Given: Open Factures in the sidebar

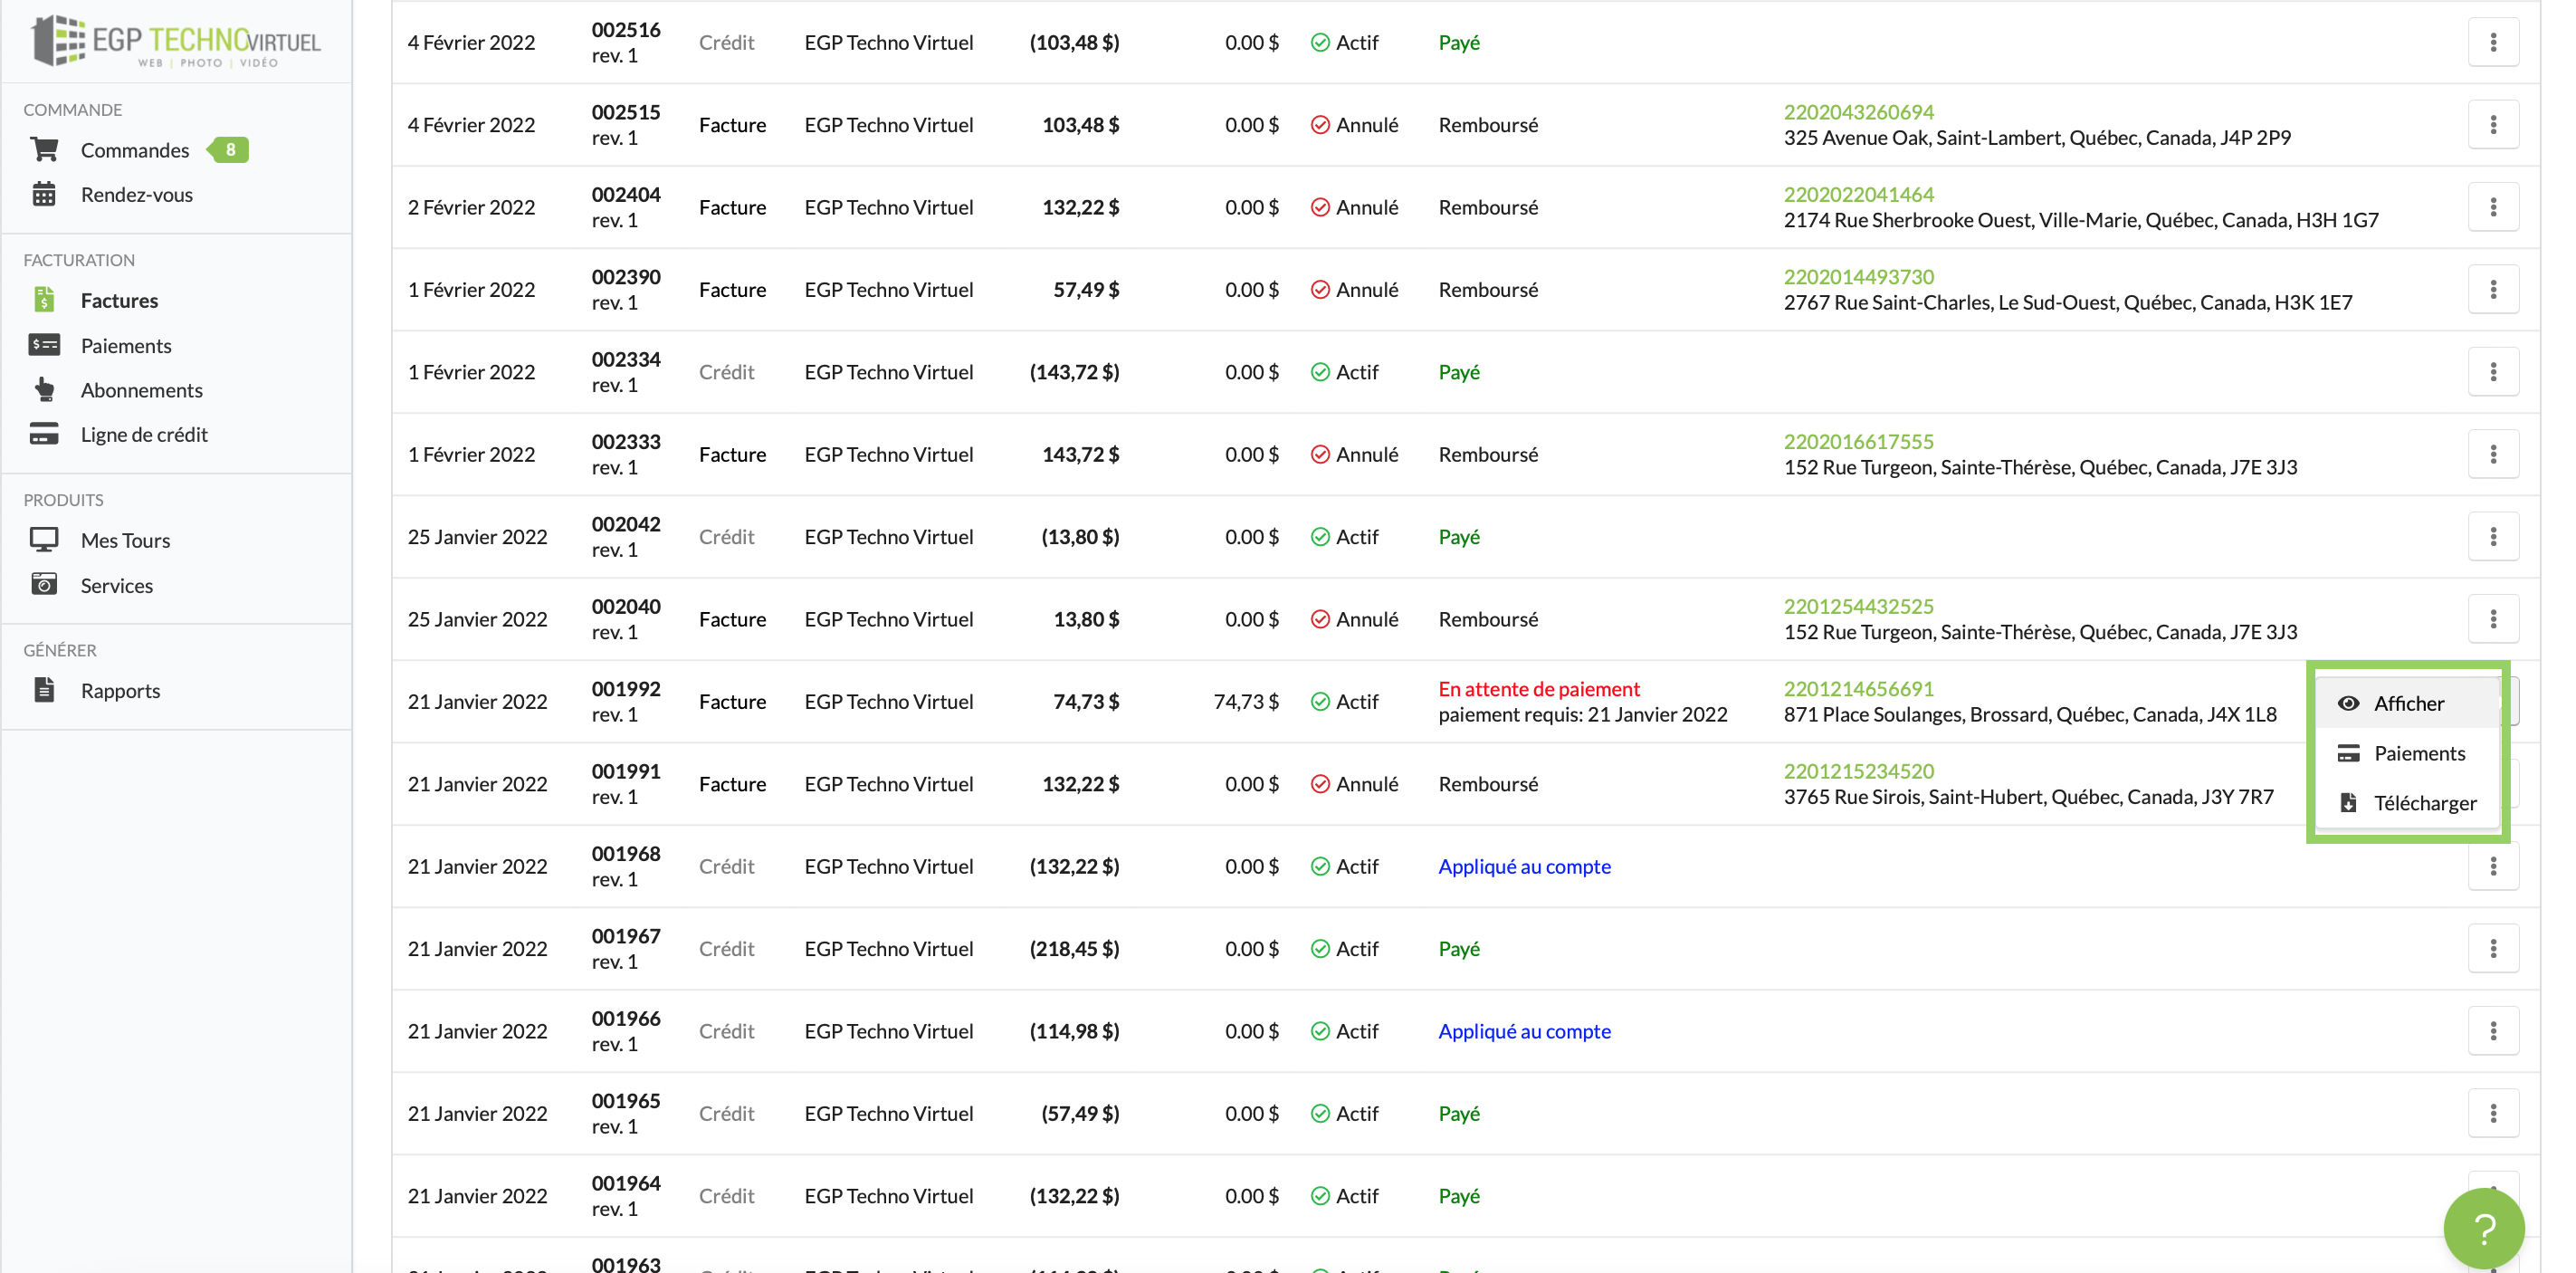Looking at the screenshot, I should [119, 300].
